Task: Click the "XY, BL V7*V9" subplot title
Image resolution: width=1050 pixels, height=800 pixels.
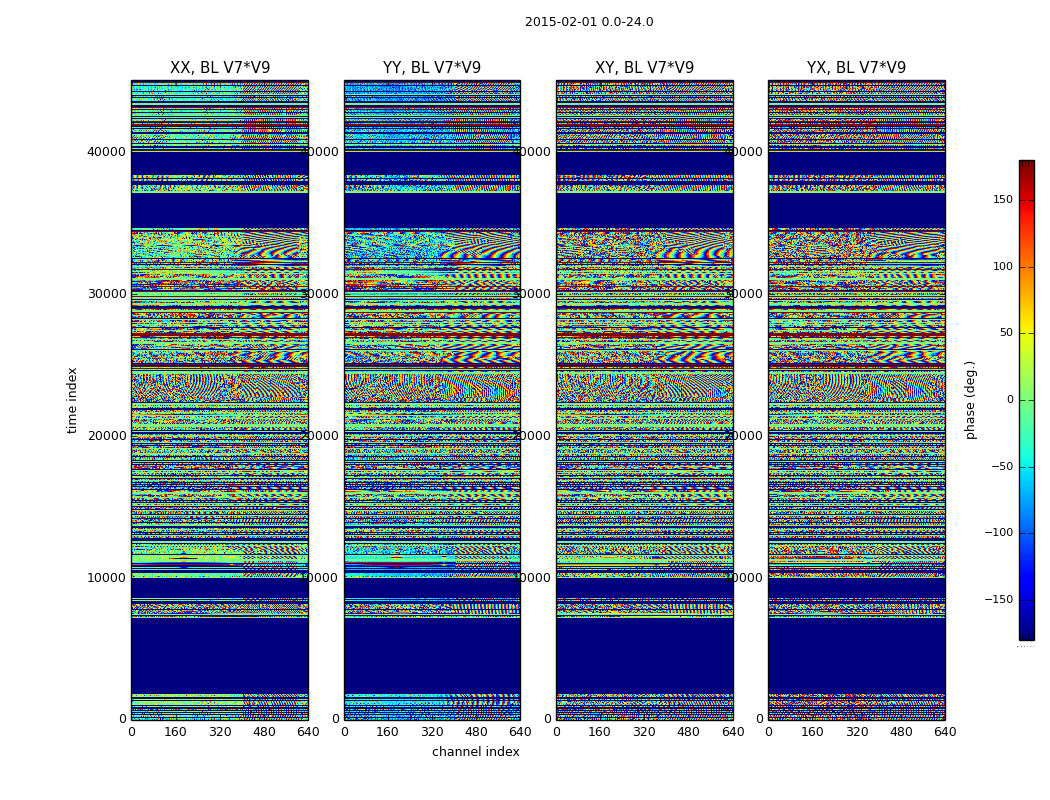Action: [x=644, y=68]
